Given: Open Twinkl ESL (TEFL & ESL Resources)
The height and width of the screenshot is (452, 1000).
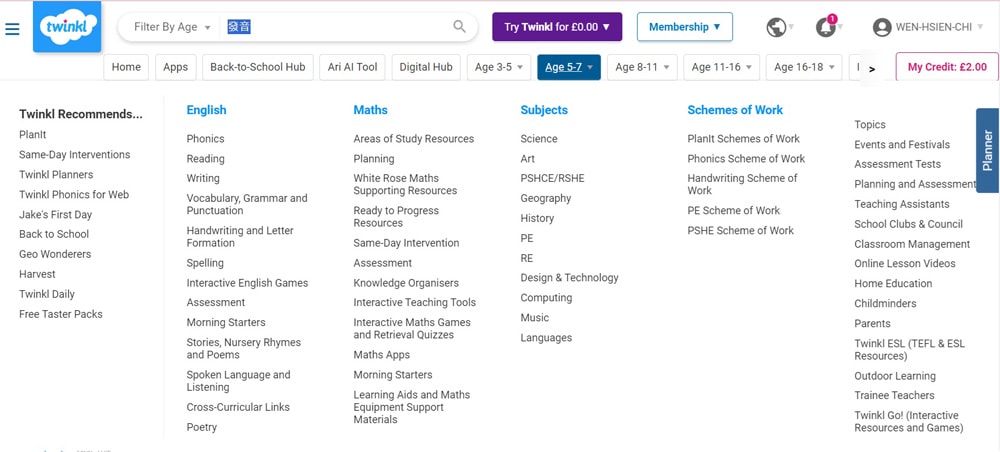Looking at the screenshot, I should click(x=909, y=349).
